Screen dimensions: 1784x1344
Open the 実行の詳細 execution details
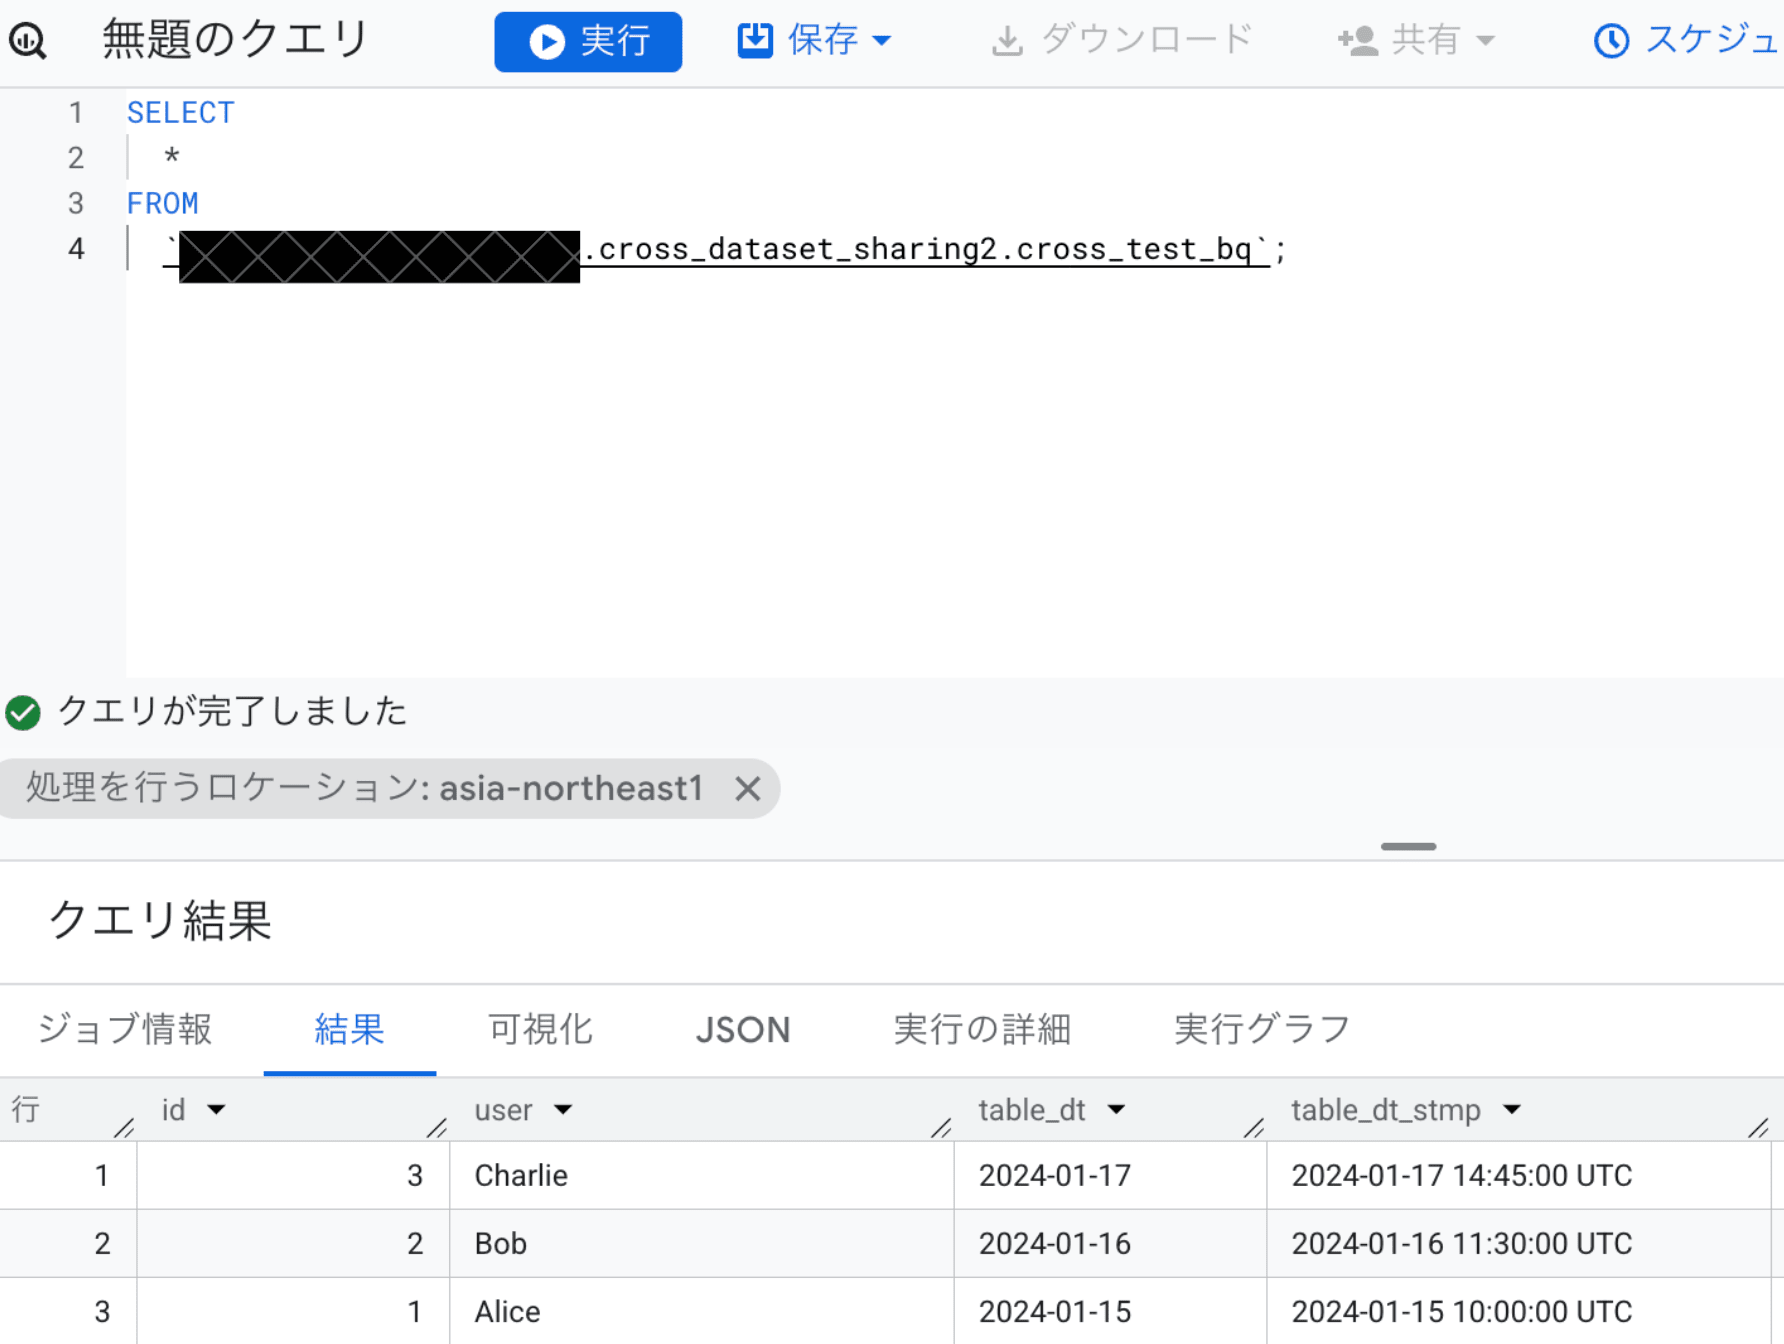coord(983,1029)
